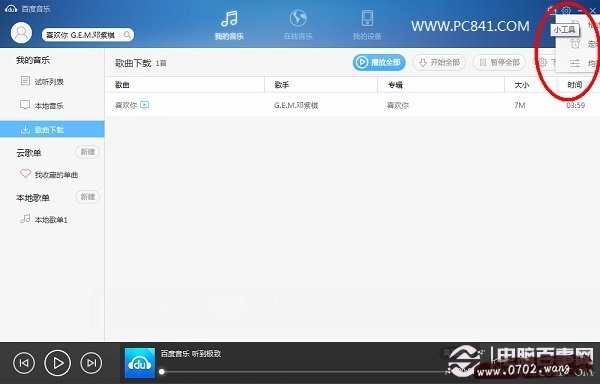The height and width of the screenshot is (384, 600).
Task: Click album 喜欢你 cell
Action: 398,105
